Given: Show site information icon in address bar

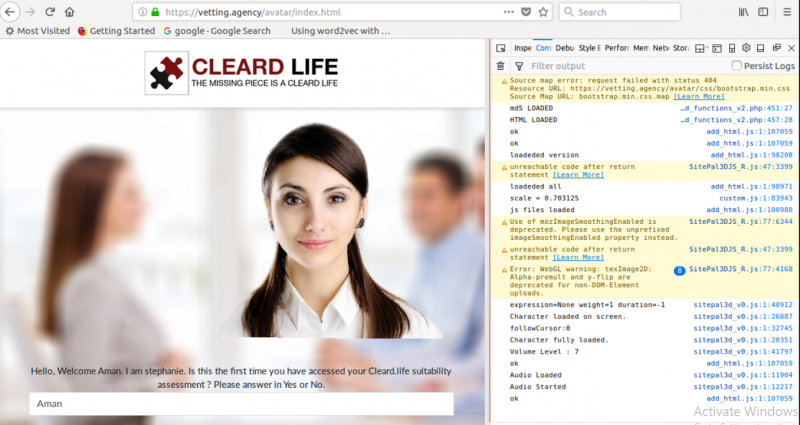Looking at the screenshot, I should click(x=143, y=12).
